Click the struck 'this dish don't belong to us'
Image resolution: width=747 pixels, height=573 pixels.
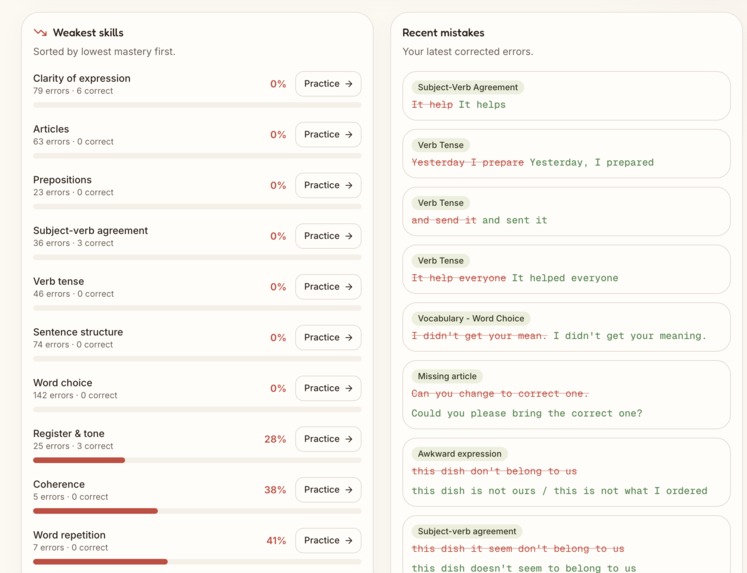click(x=494, y=472)
